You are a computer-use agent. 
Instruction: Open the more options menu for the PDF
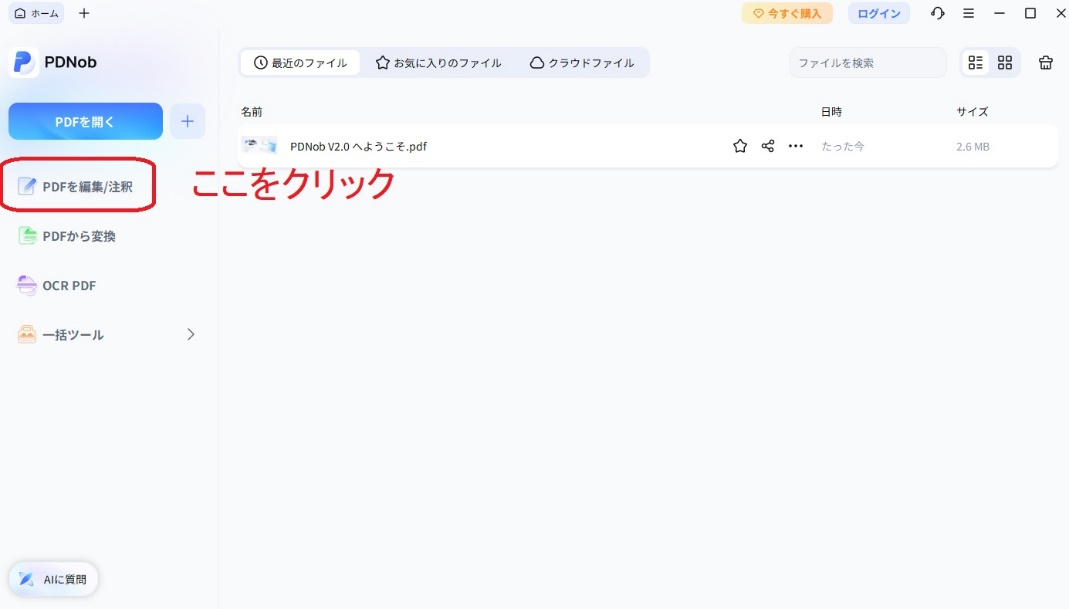(795, 145)
